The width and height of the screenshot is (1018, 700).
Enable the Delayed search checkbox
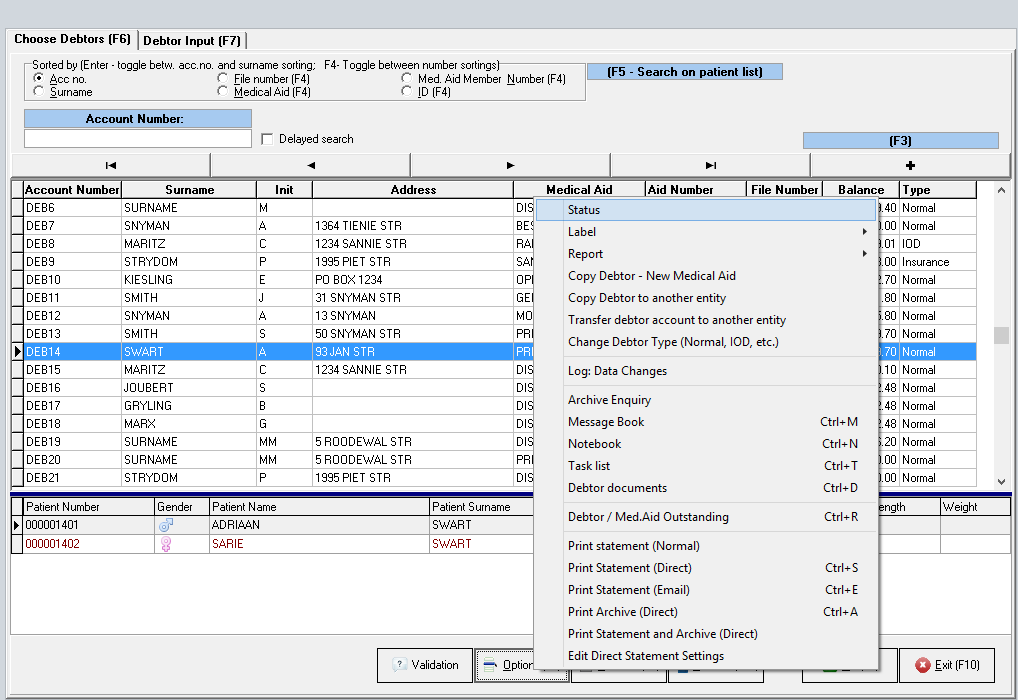pyautogui.click(x=267, y=139)
